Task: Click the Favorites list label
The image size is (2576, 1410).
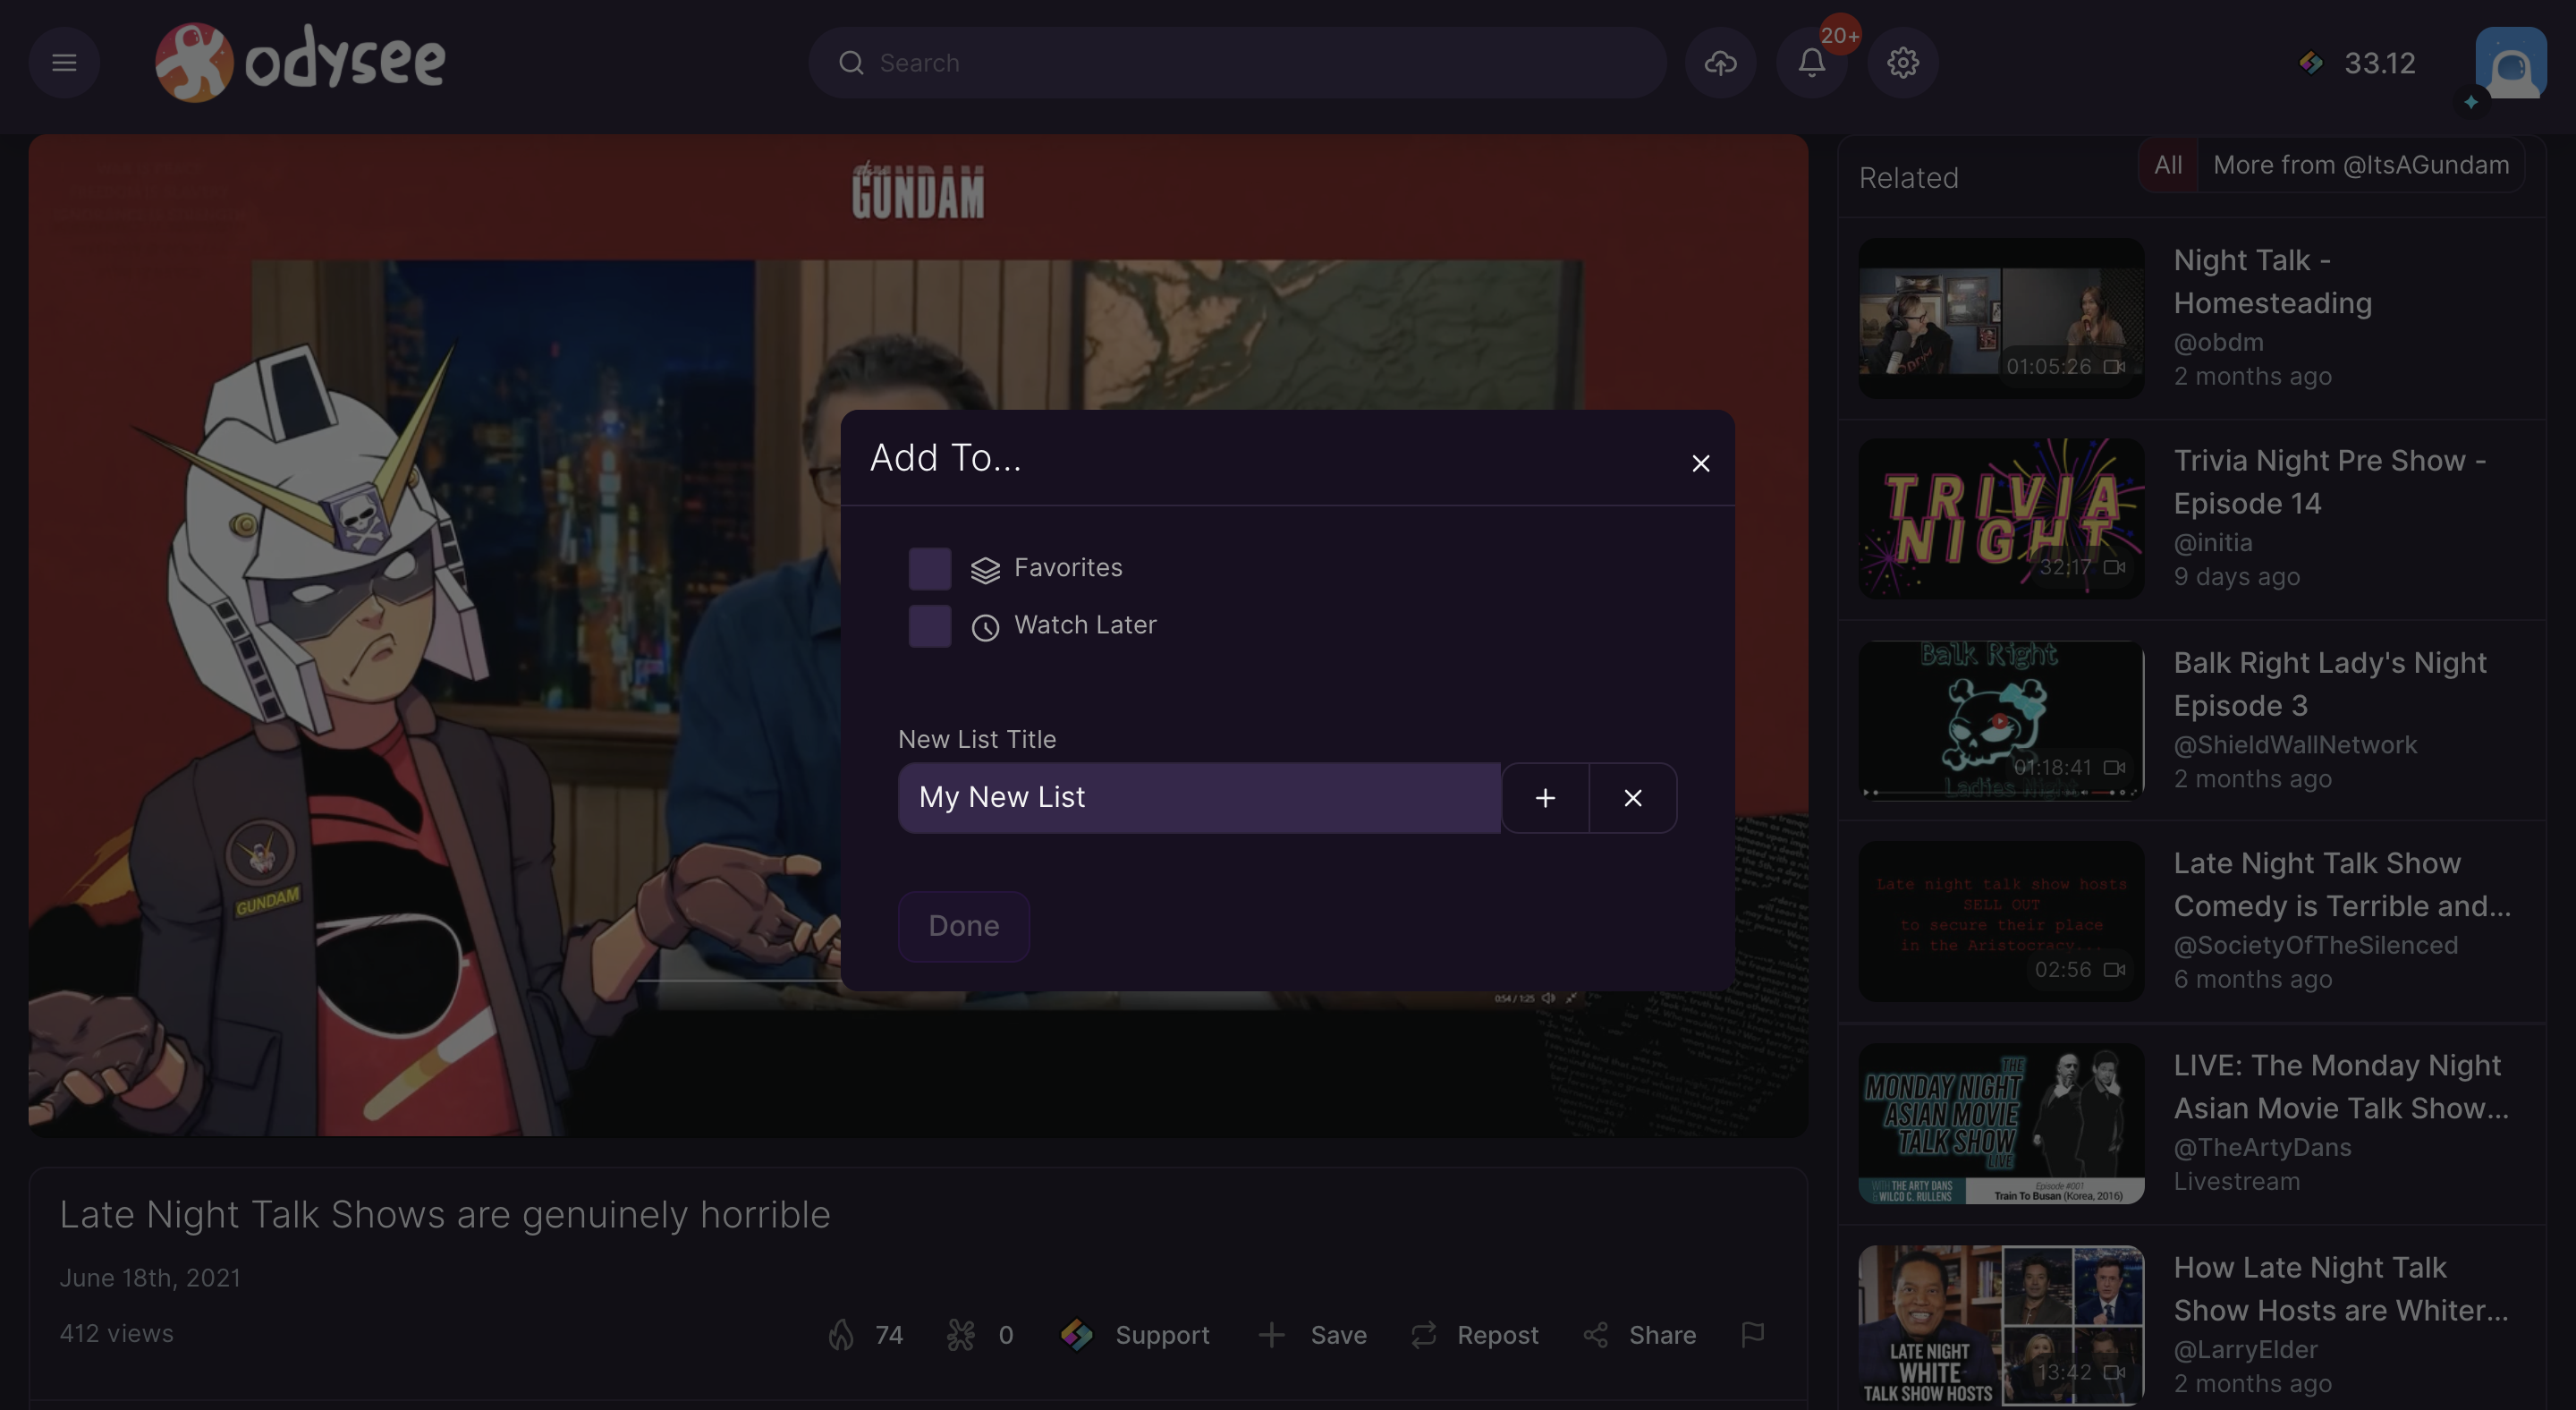Action: pos(1068,567)
